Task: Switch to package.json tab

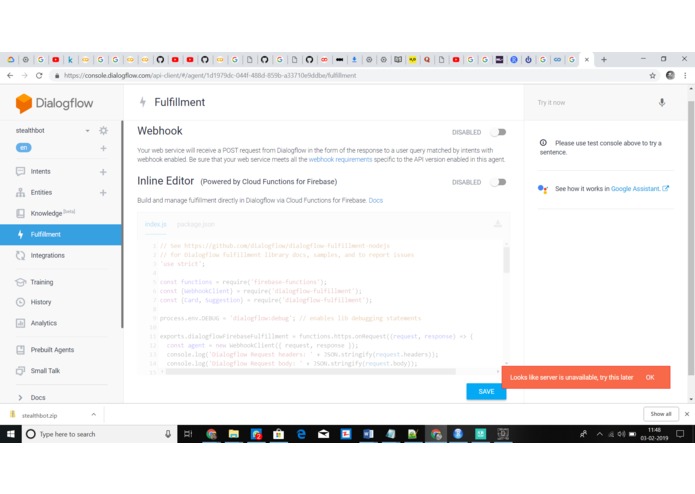Action: pos(195,224)
